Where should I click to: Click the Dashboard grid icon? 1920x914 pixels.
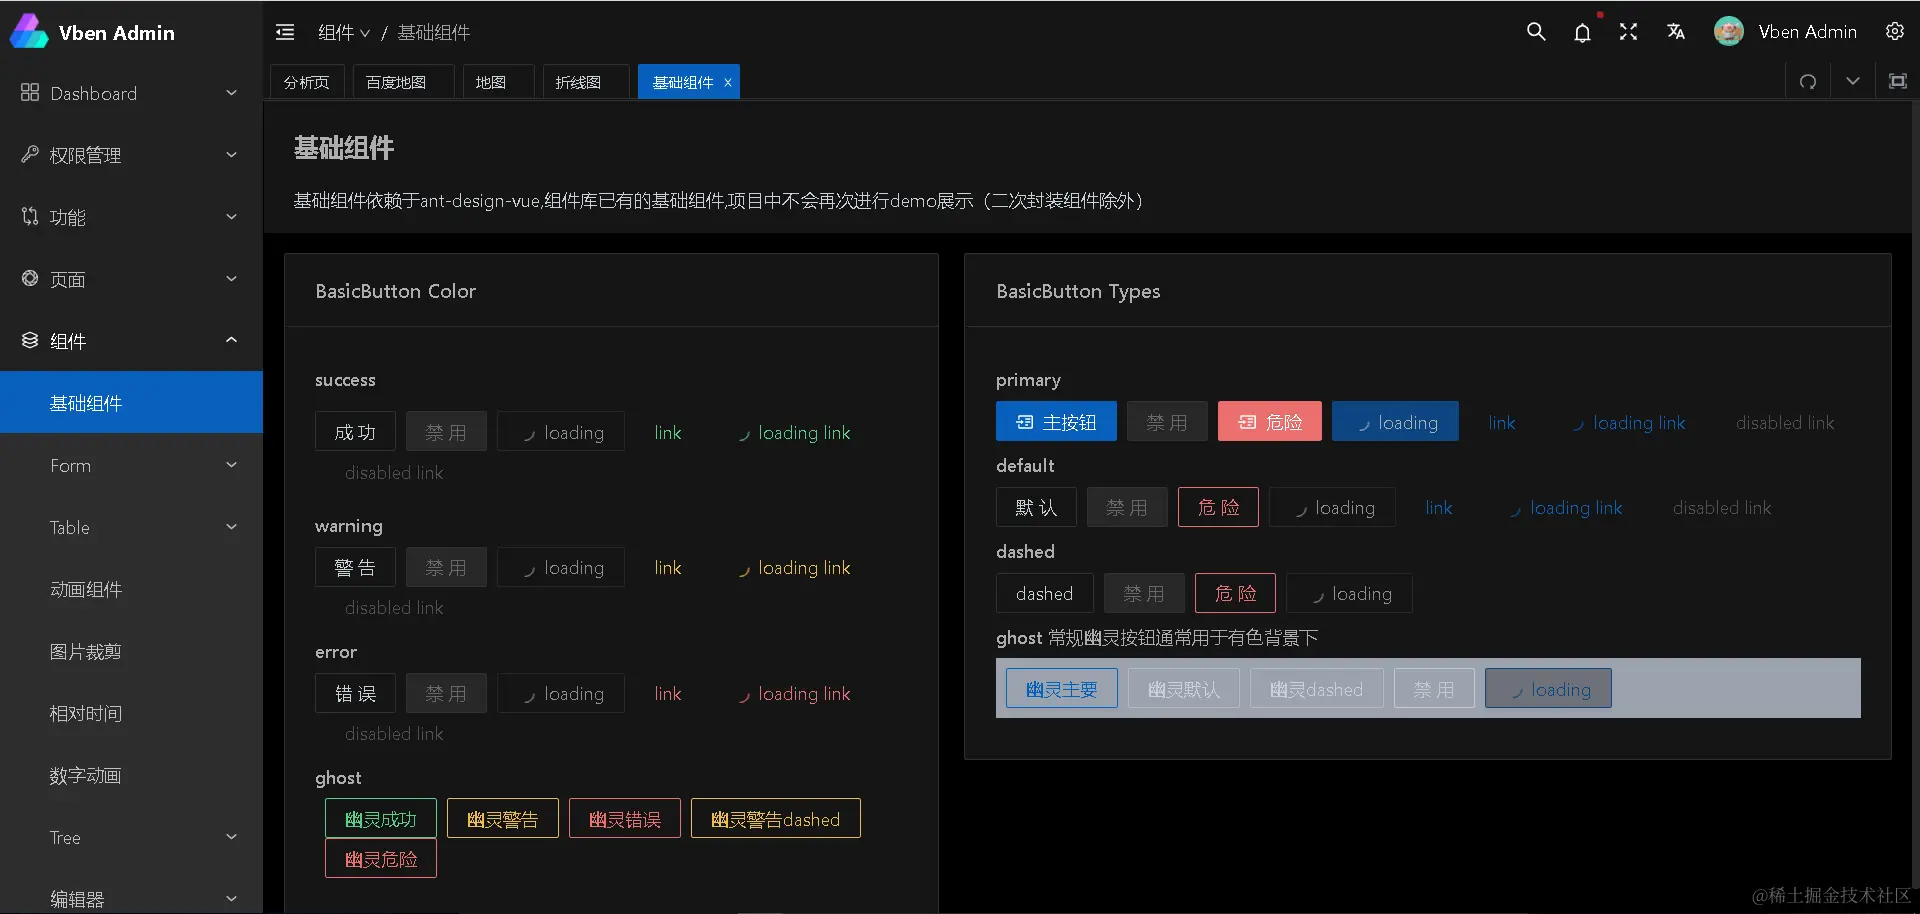30,92
